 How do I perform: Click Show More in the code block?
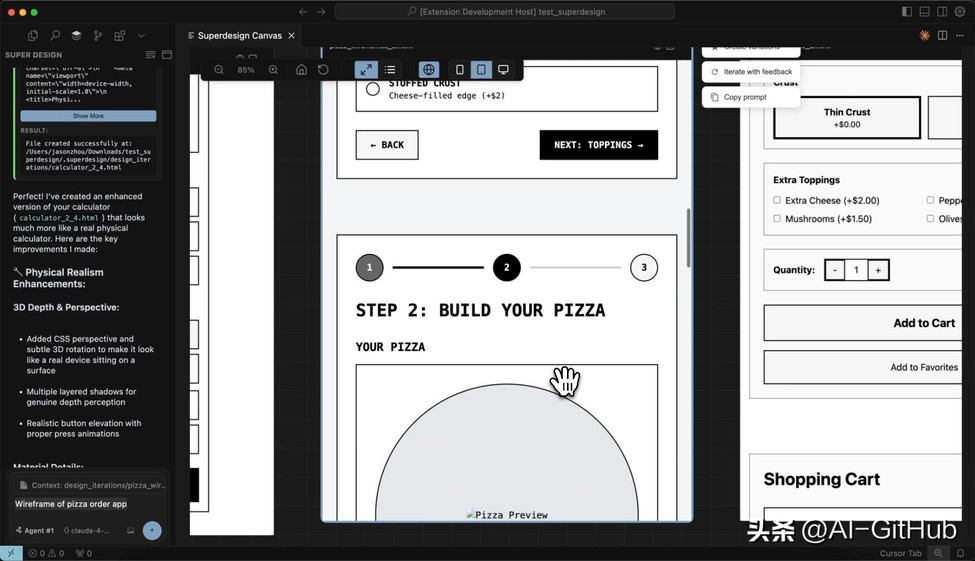click(x=88, y=116)
